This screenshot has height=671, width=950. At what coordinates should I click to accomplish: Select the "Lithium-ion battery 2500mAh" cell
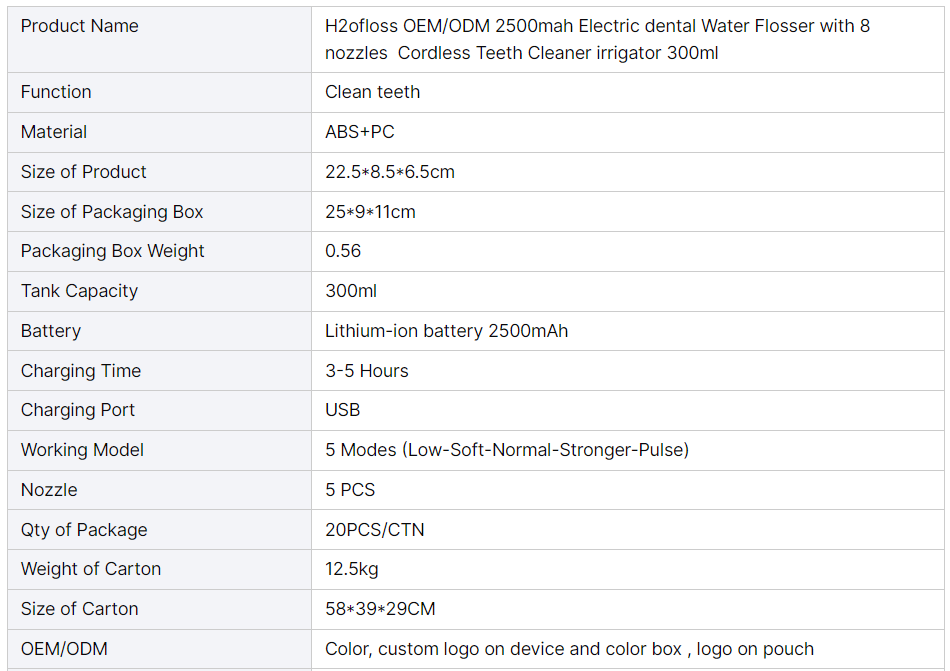[x=446, y=331]
